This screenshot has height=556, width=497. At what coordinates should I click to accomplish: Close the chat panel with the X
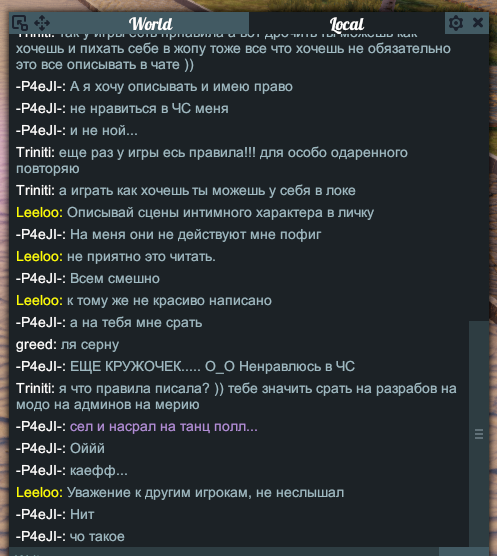(x=478, y=23)
